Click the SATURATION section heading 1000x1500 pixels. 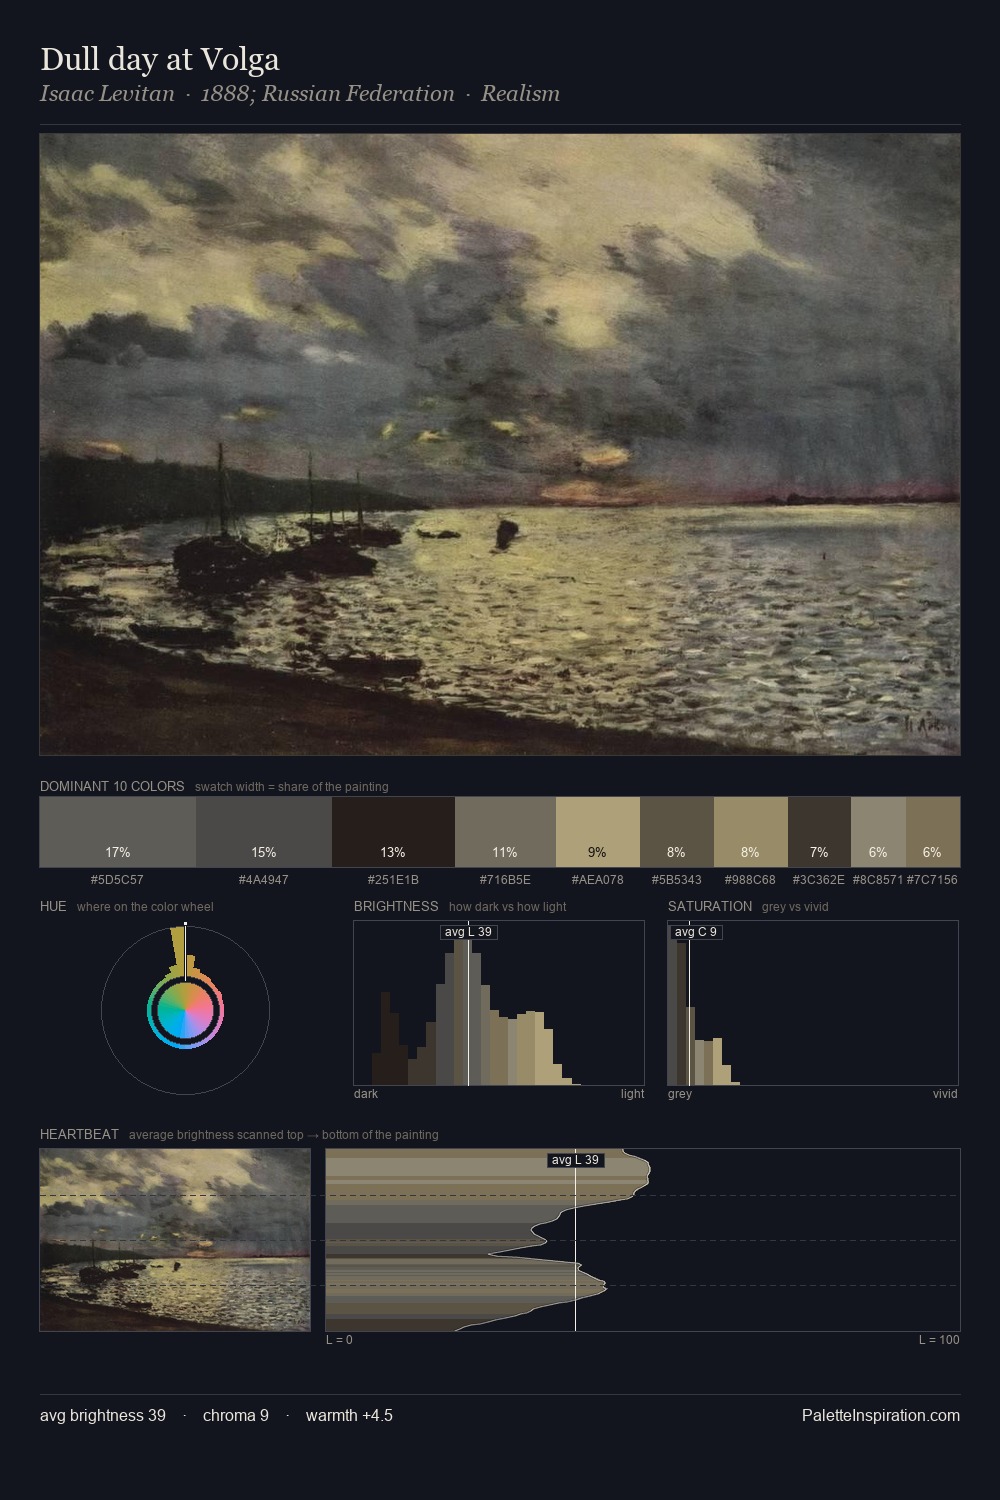click(x=710, y=906)
